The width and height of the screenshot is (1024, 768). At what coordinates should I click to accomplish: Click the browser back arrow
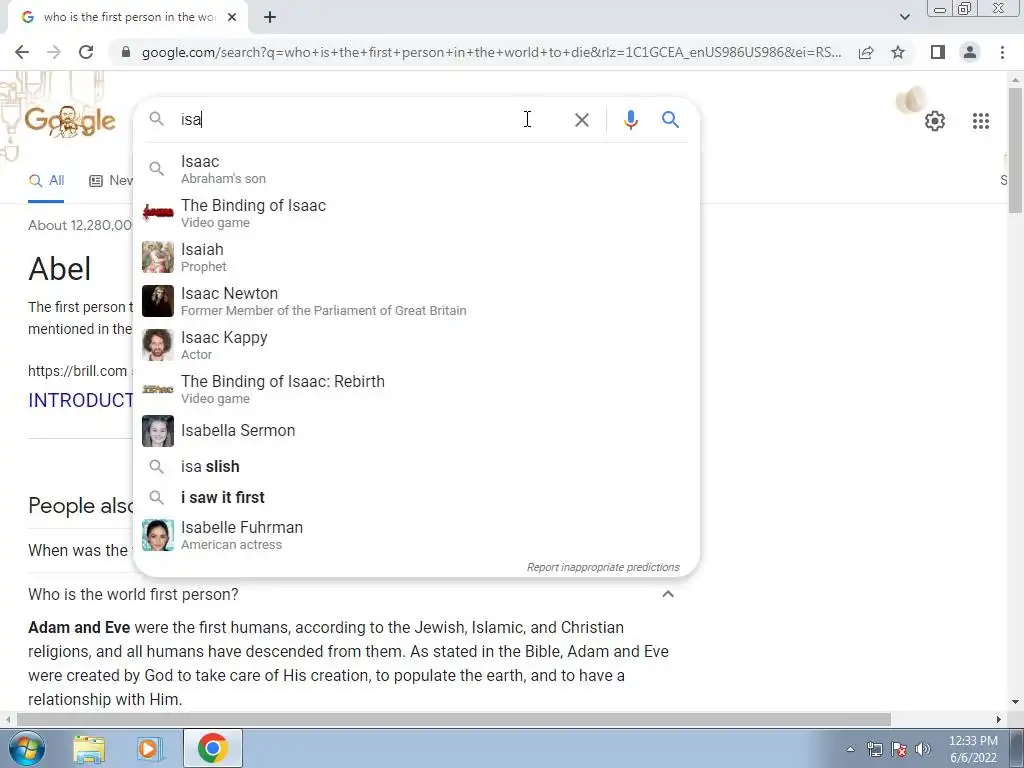click(22, 52)
